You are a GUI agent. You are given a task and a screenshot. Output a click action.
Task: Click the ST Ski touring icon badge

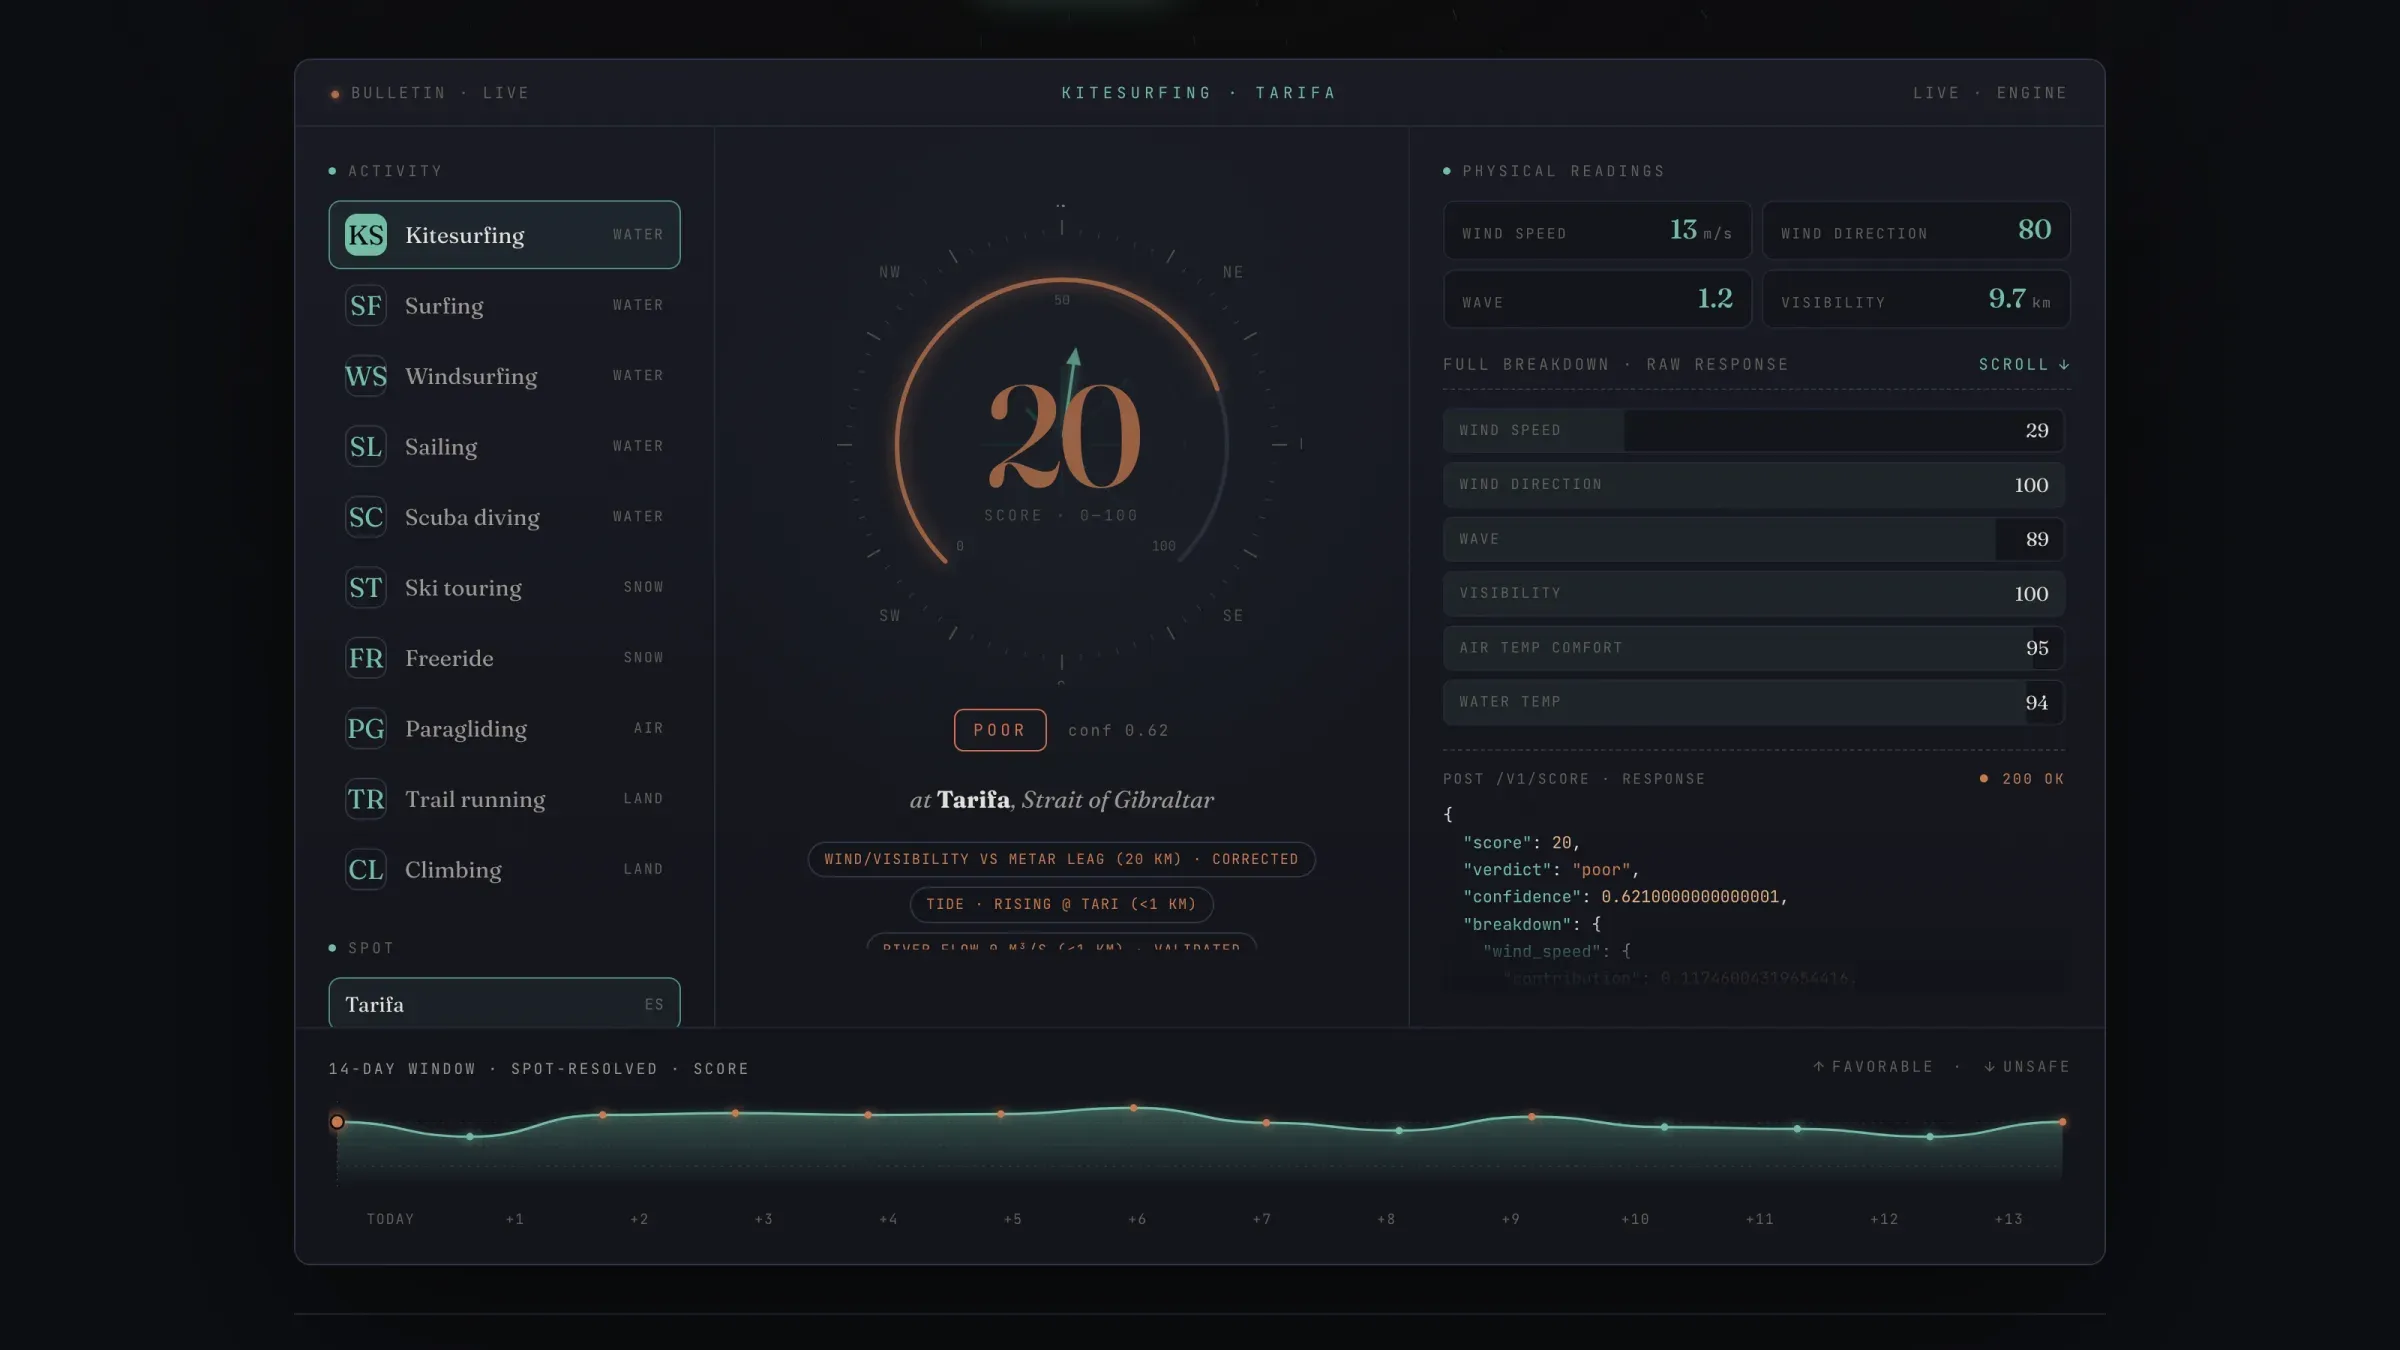365,587
